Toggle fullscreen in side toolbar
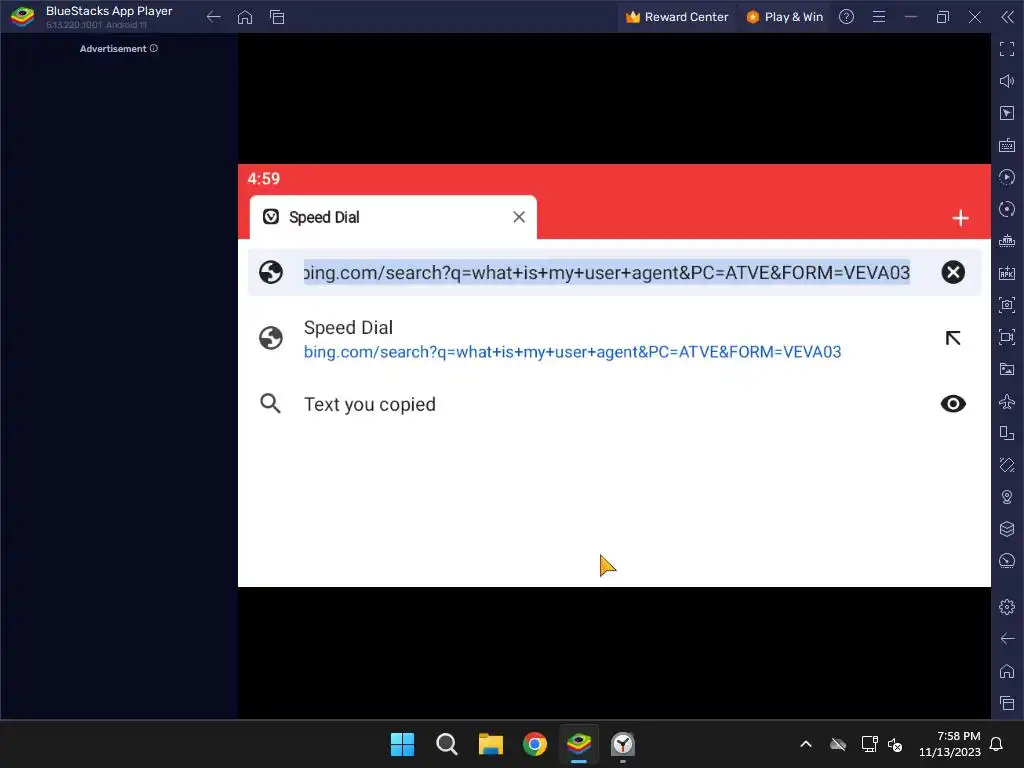Viewport: 1024px width, 768px height. [x=1007, y=49]
